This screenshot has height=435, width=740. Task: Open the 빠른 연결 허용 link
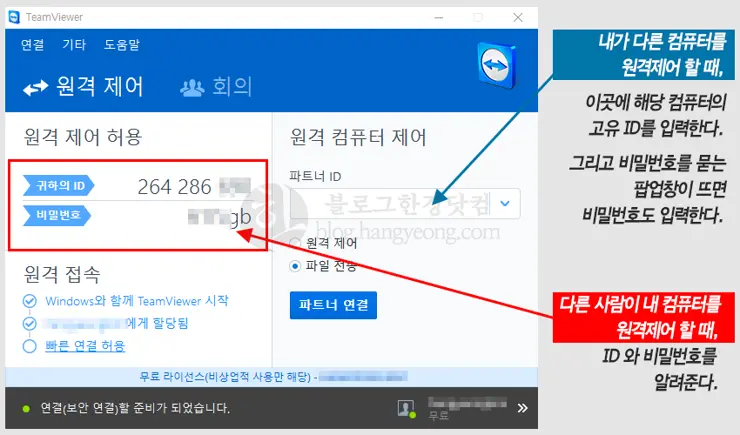click(85, 346)
